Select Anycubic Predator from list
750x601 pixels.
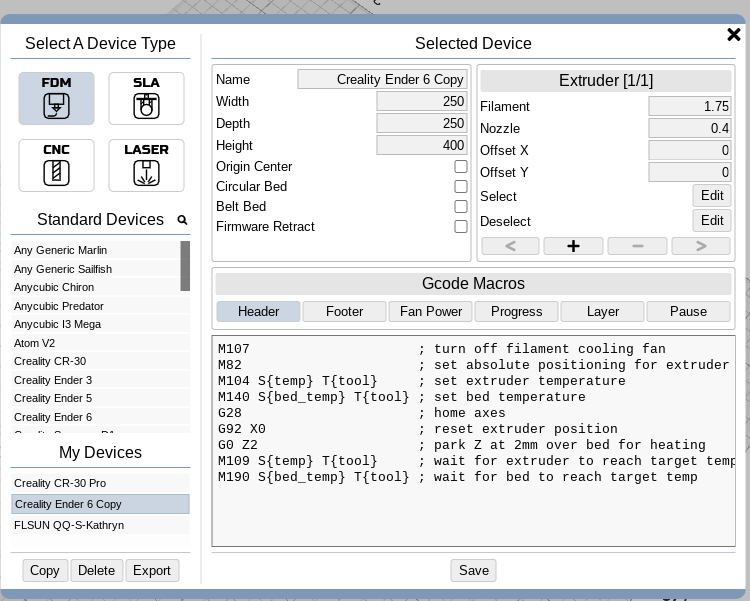click(100, 306)
